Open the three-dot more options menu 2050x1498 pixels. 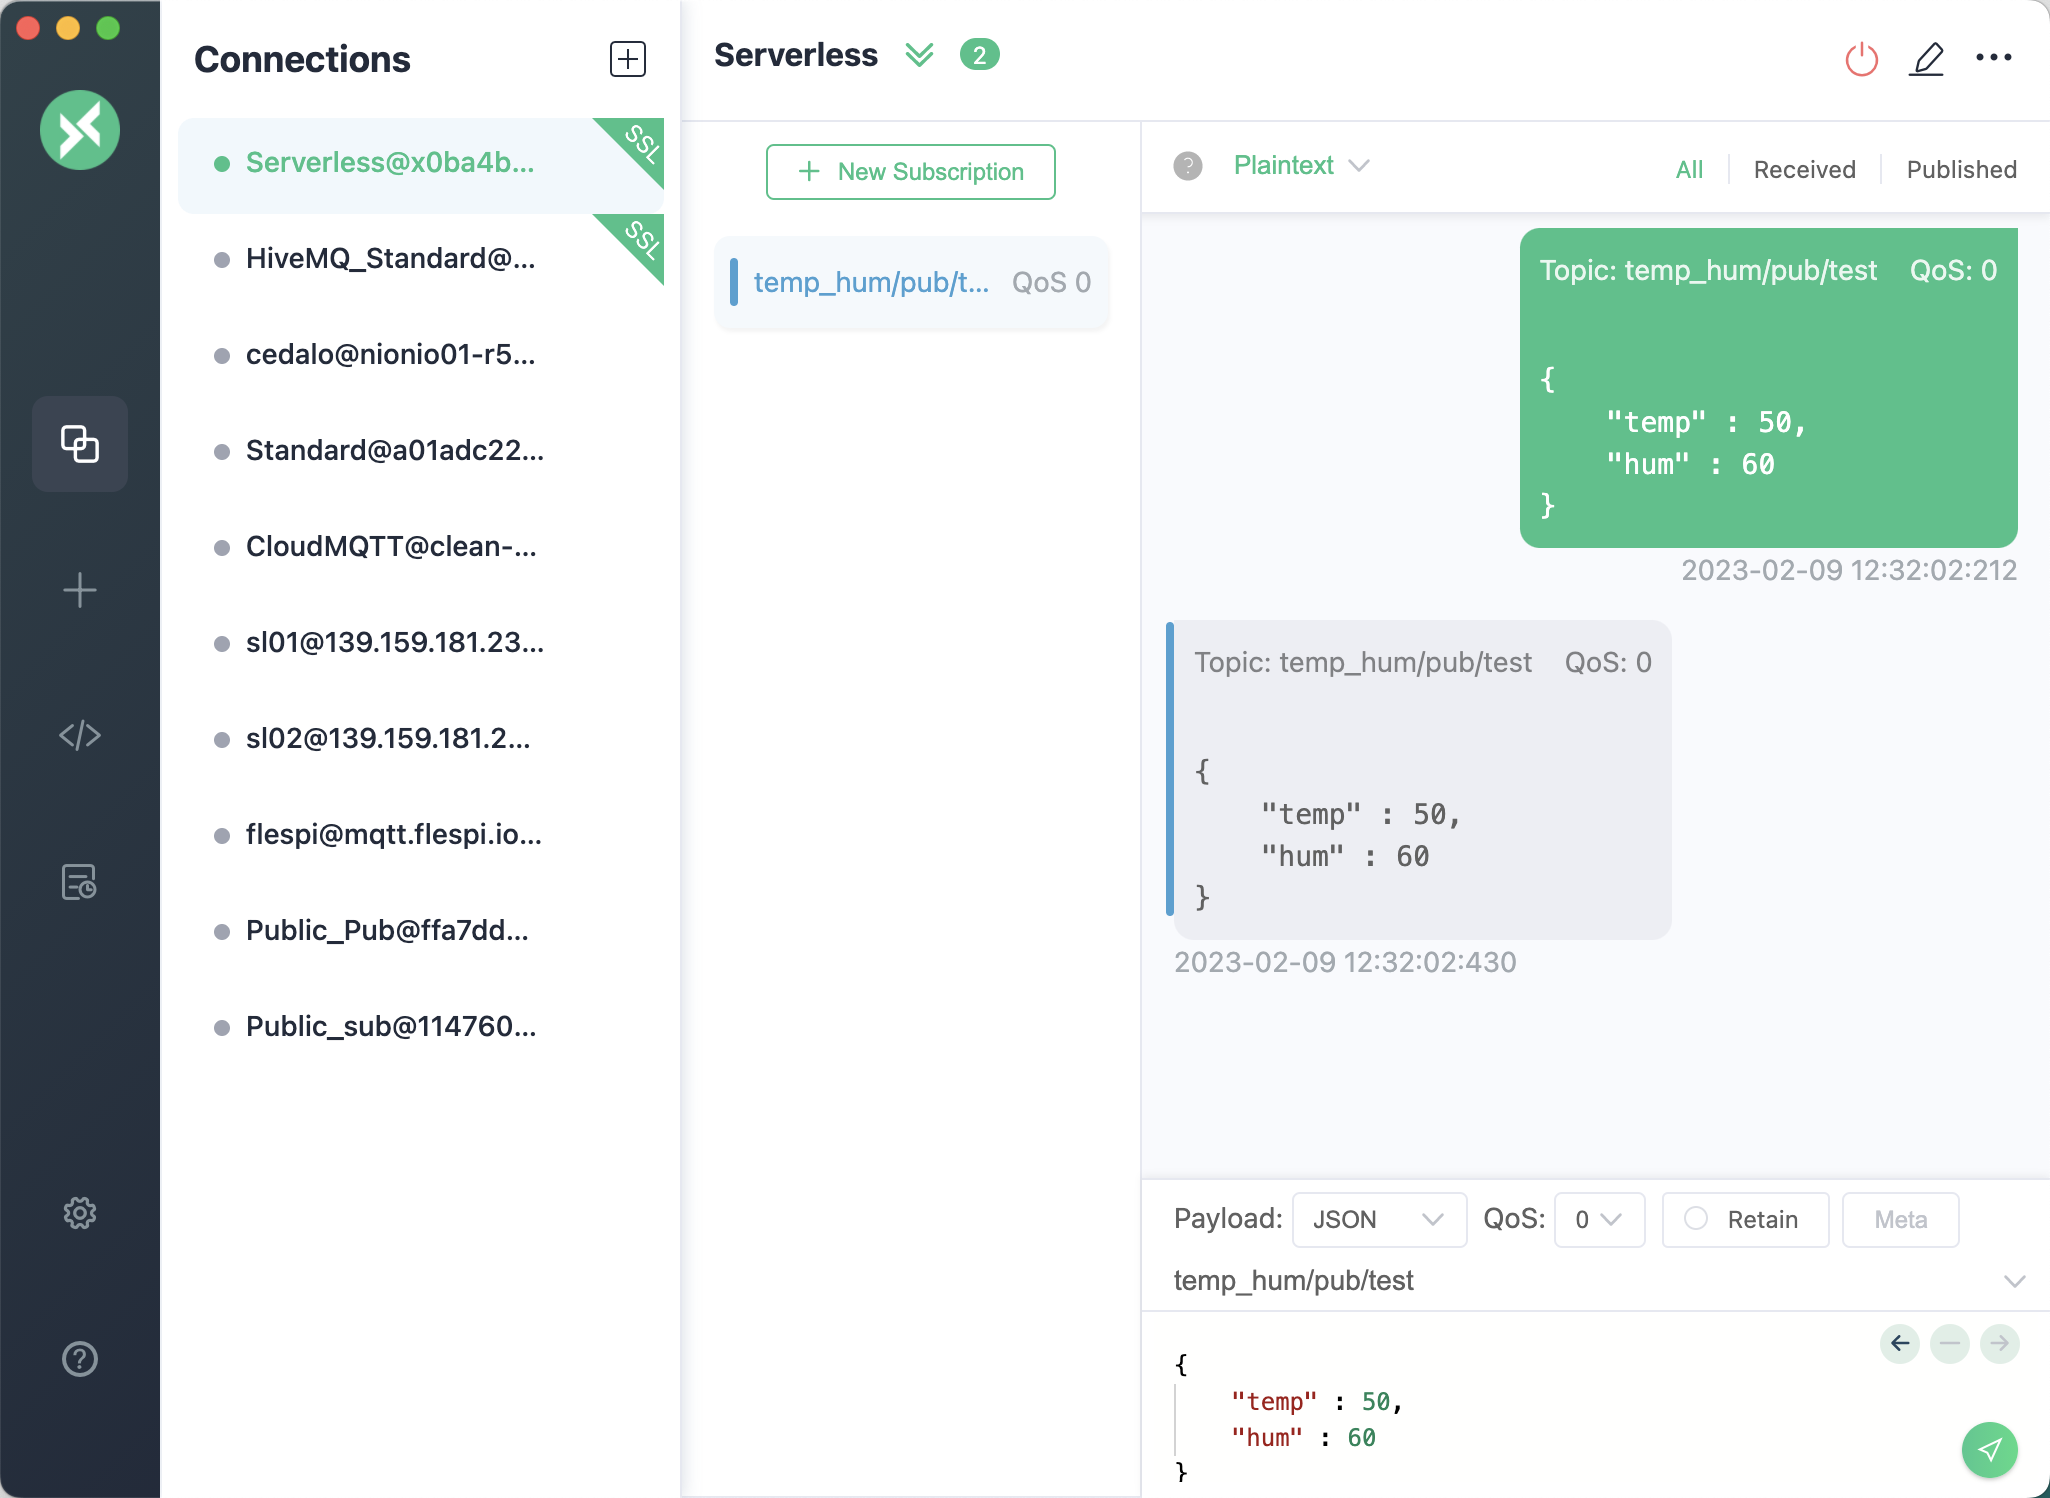pyautogui.click(x=1993, y=58)
